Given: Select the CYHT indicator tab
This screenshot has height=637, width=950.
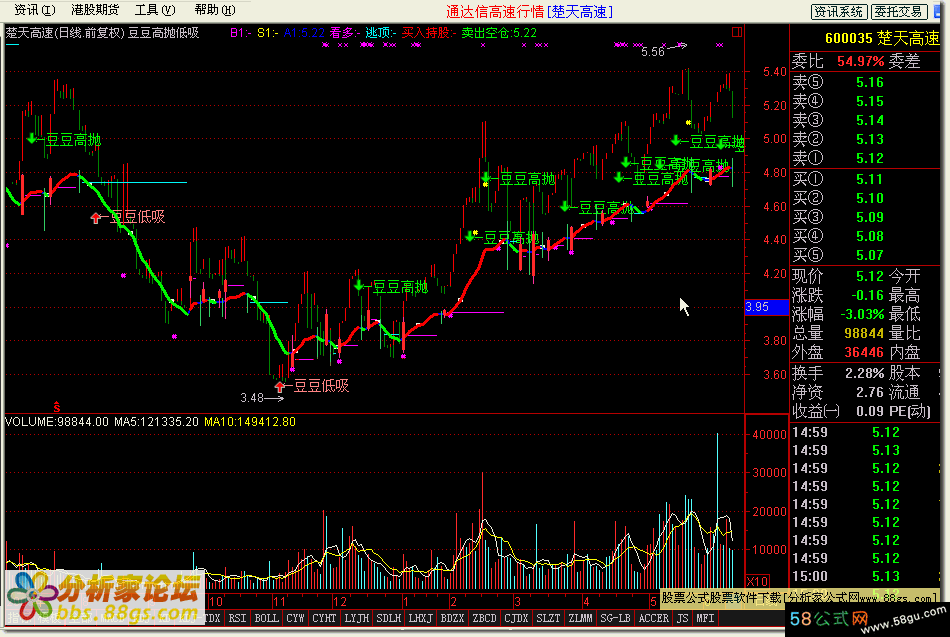Looking at the screenshot, I should click(324, 618).
